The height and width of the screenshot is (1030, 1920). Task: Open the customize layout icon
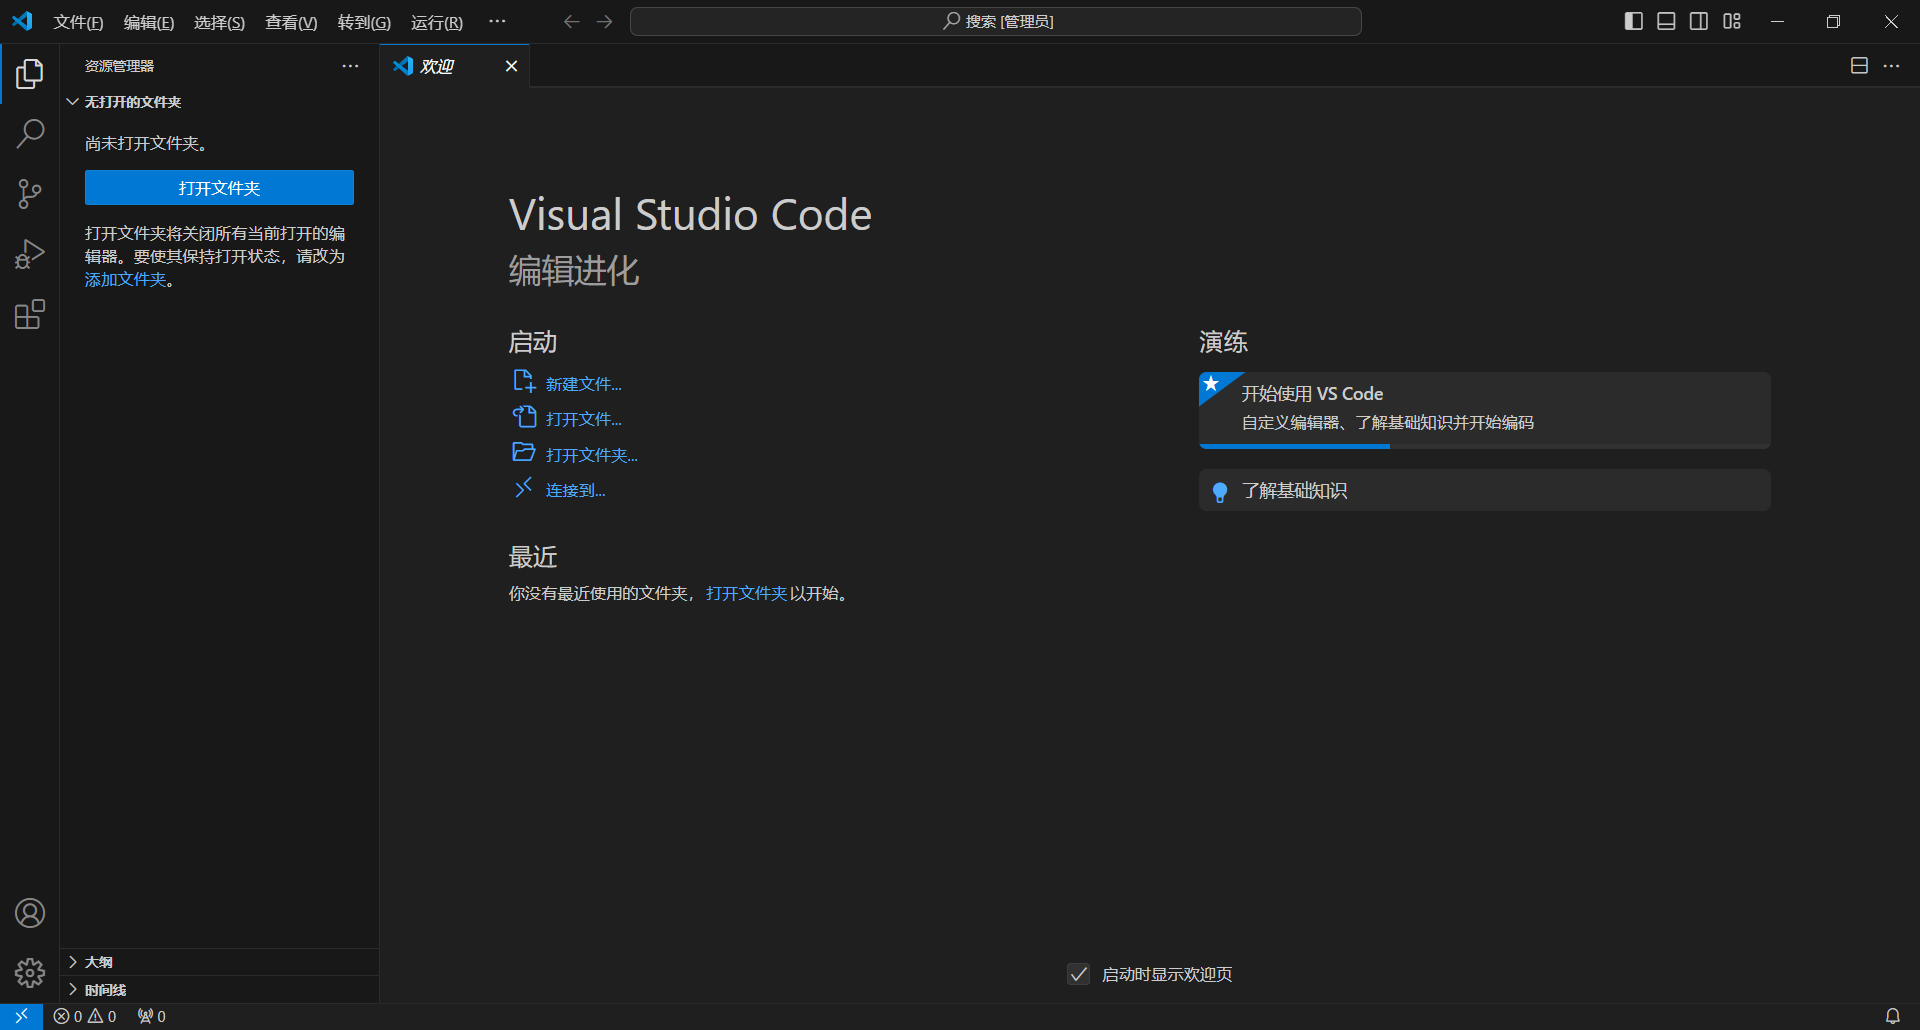click(x=1732, y=21)
